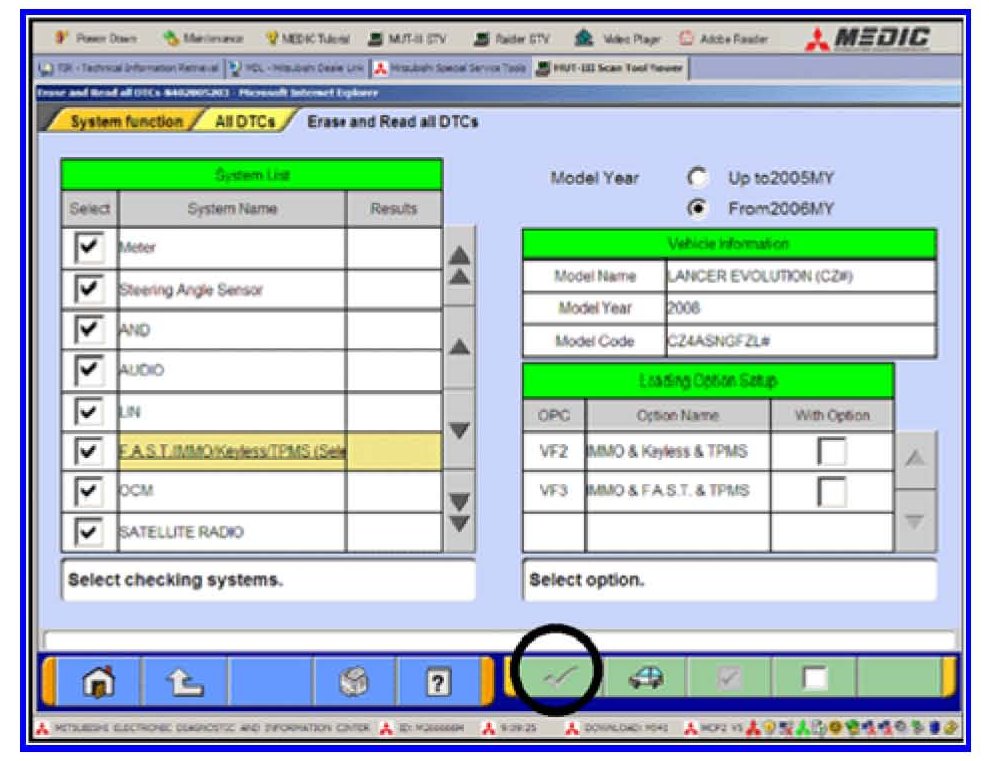This screenshot has height=761, width=989.
Task: Click the printer icon in bottom toolbar
Action: pyautogui.click(x=354, y=681)
